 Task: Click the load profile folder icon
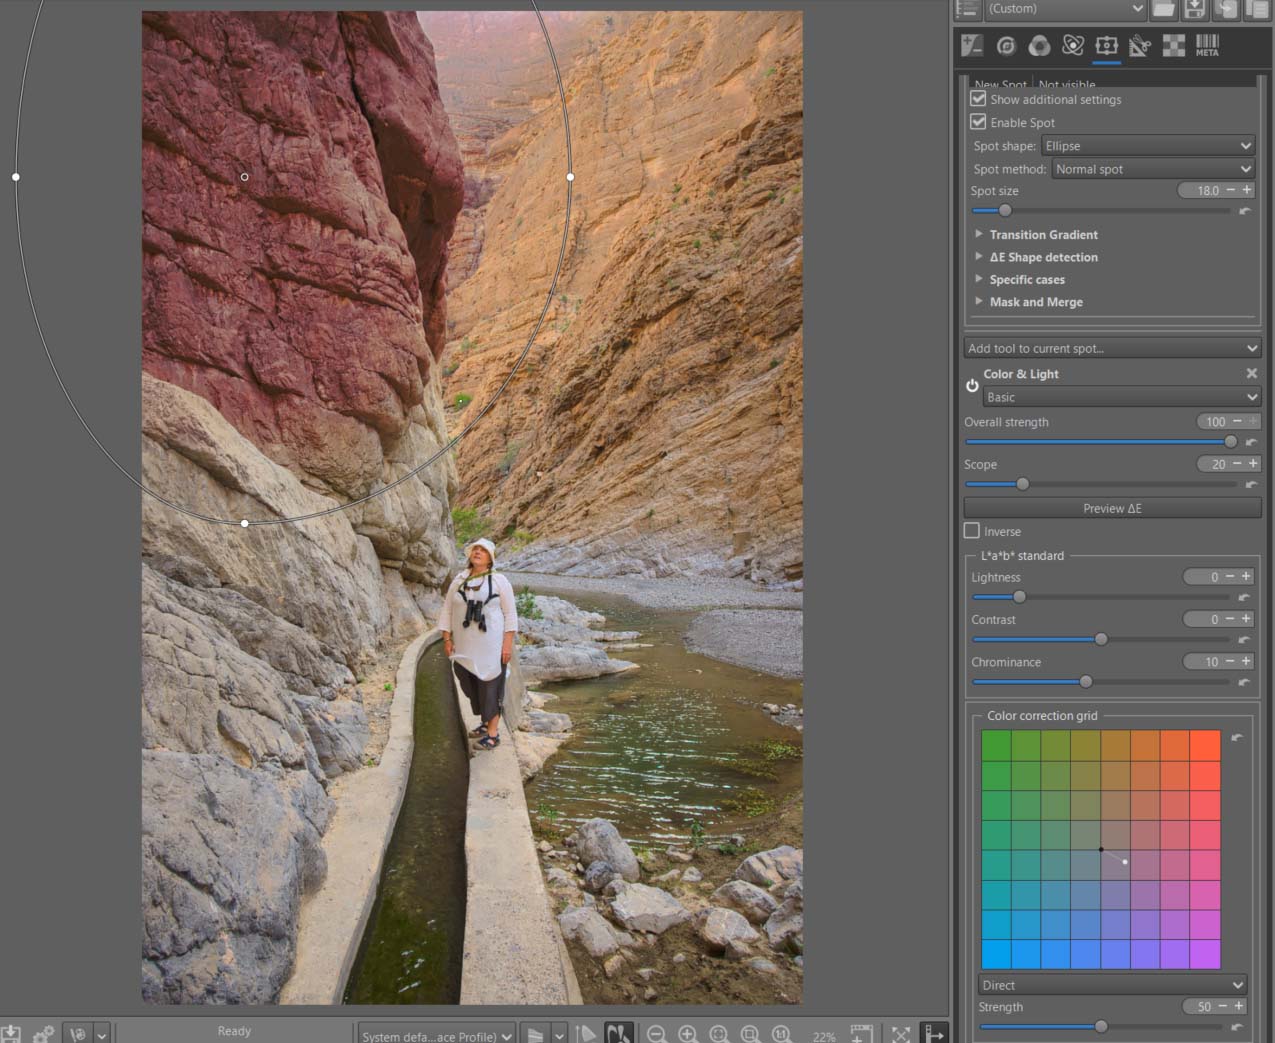pos(1163,9)
